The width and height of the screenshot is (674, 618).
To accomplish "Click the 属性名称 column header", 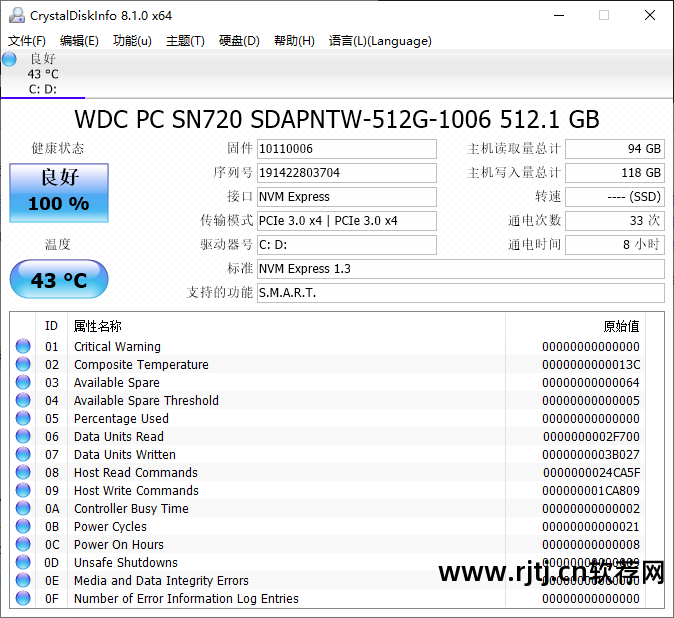I will coord(286,326).
